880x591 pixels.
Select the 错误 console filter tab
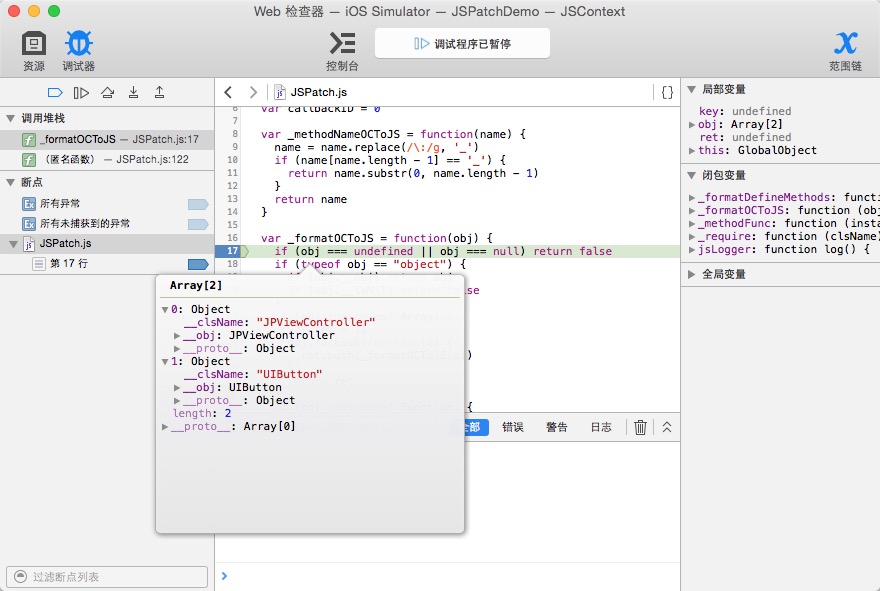(x=512, y=427)
